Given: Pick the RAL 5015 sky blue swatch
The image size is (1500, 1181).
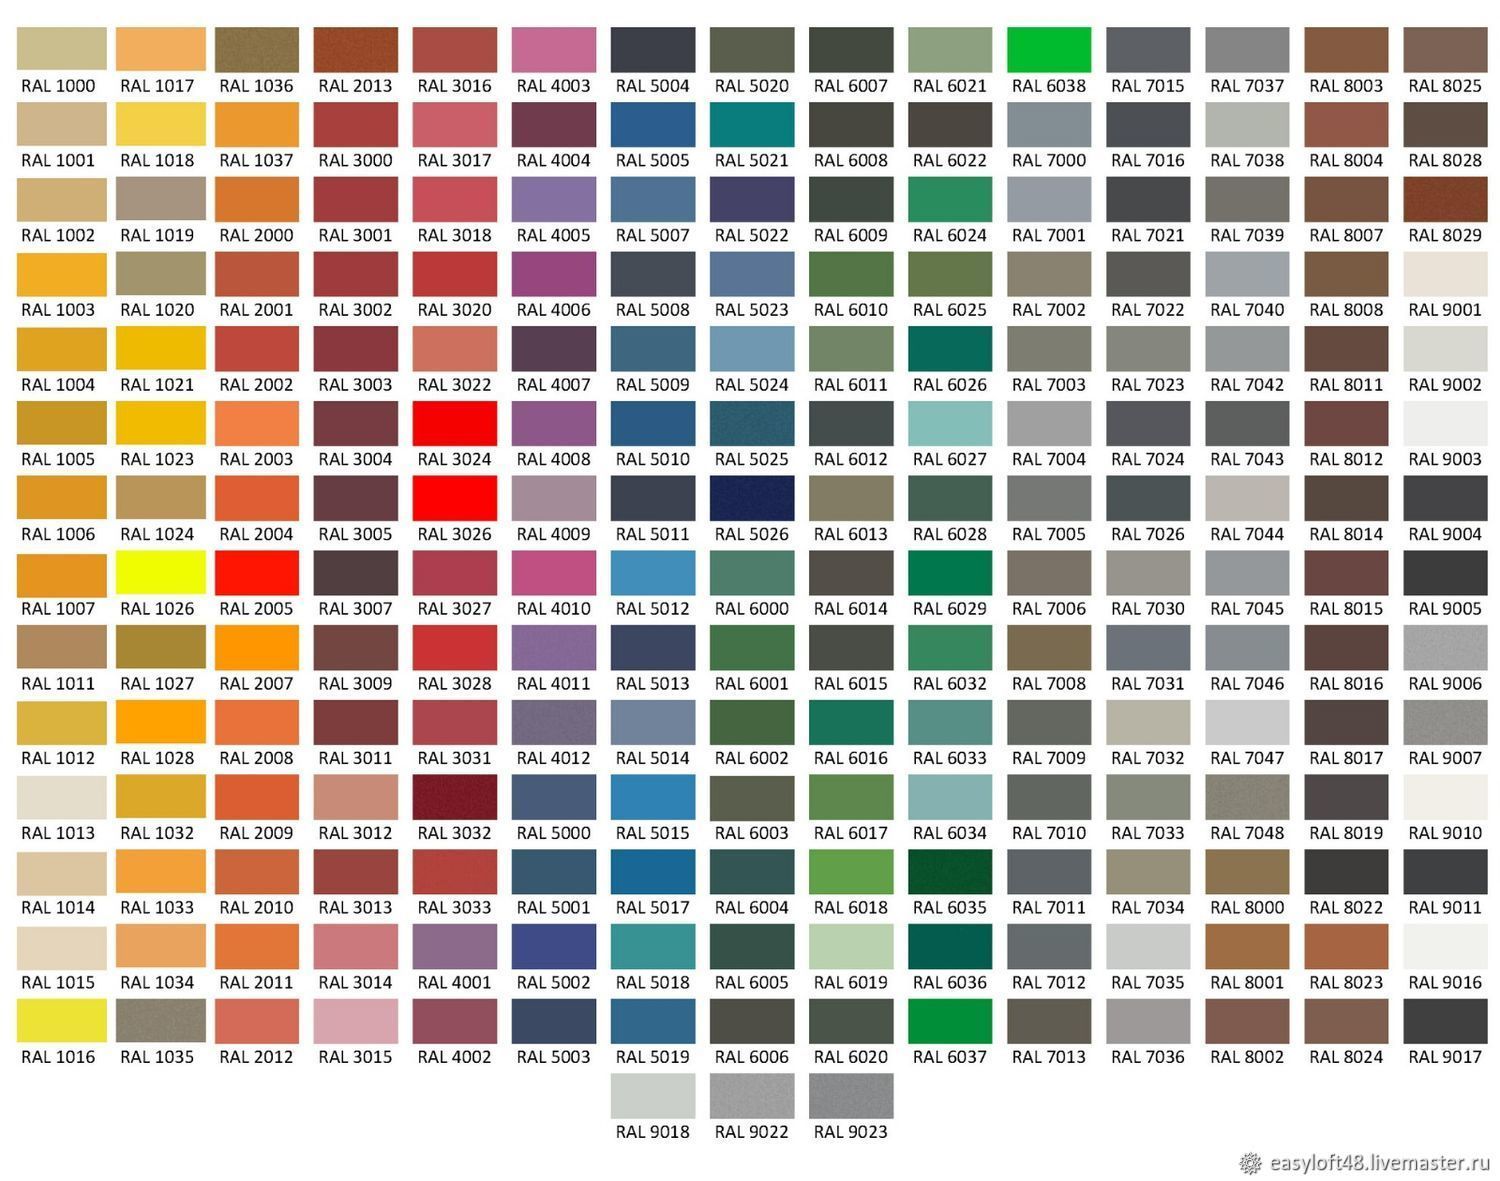Looking at the screenshot, I should pos(653,796).
